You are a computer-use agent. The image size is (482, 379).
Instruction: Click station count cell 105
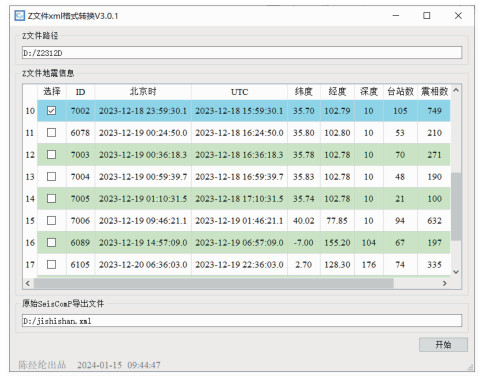(x=400, y=111)
